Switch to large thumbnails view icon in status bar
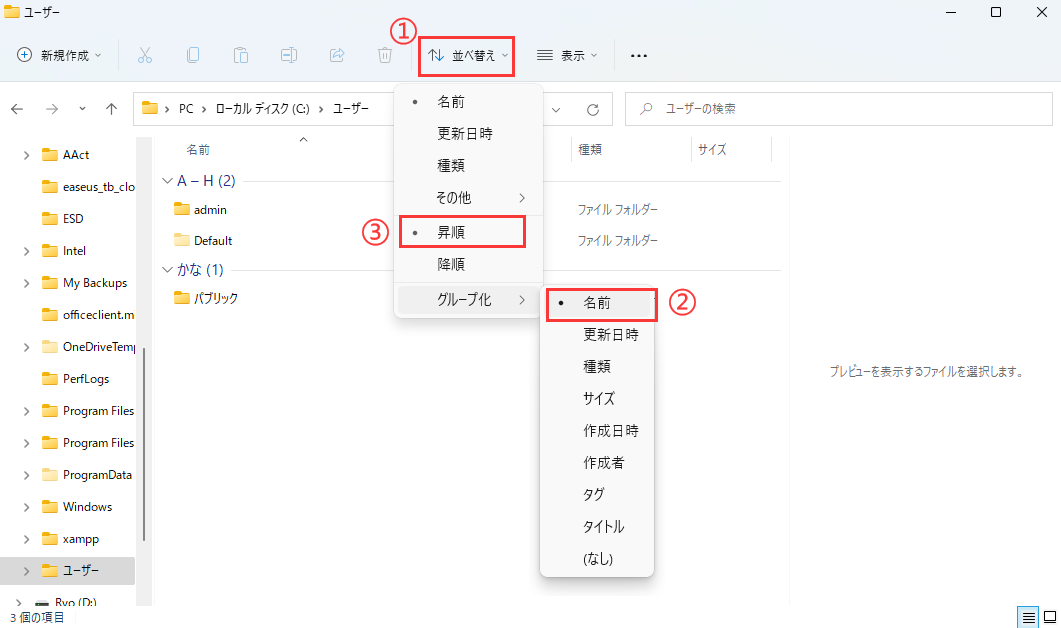 (x=1047, y=617)
